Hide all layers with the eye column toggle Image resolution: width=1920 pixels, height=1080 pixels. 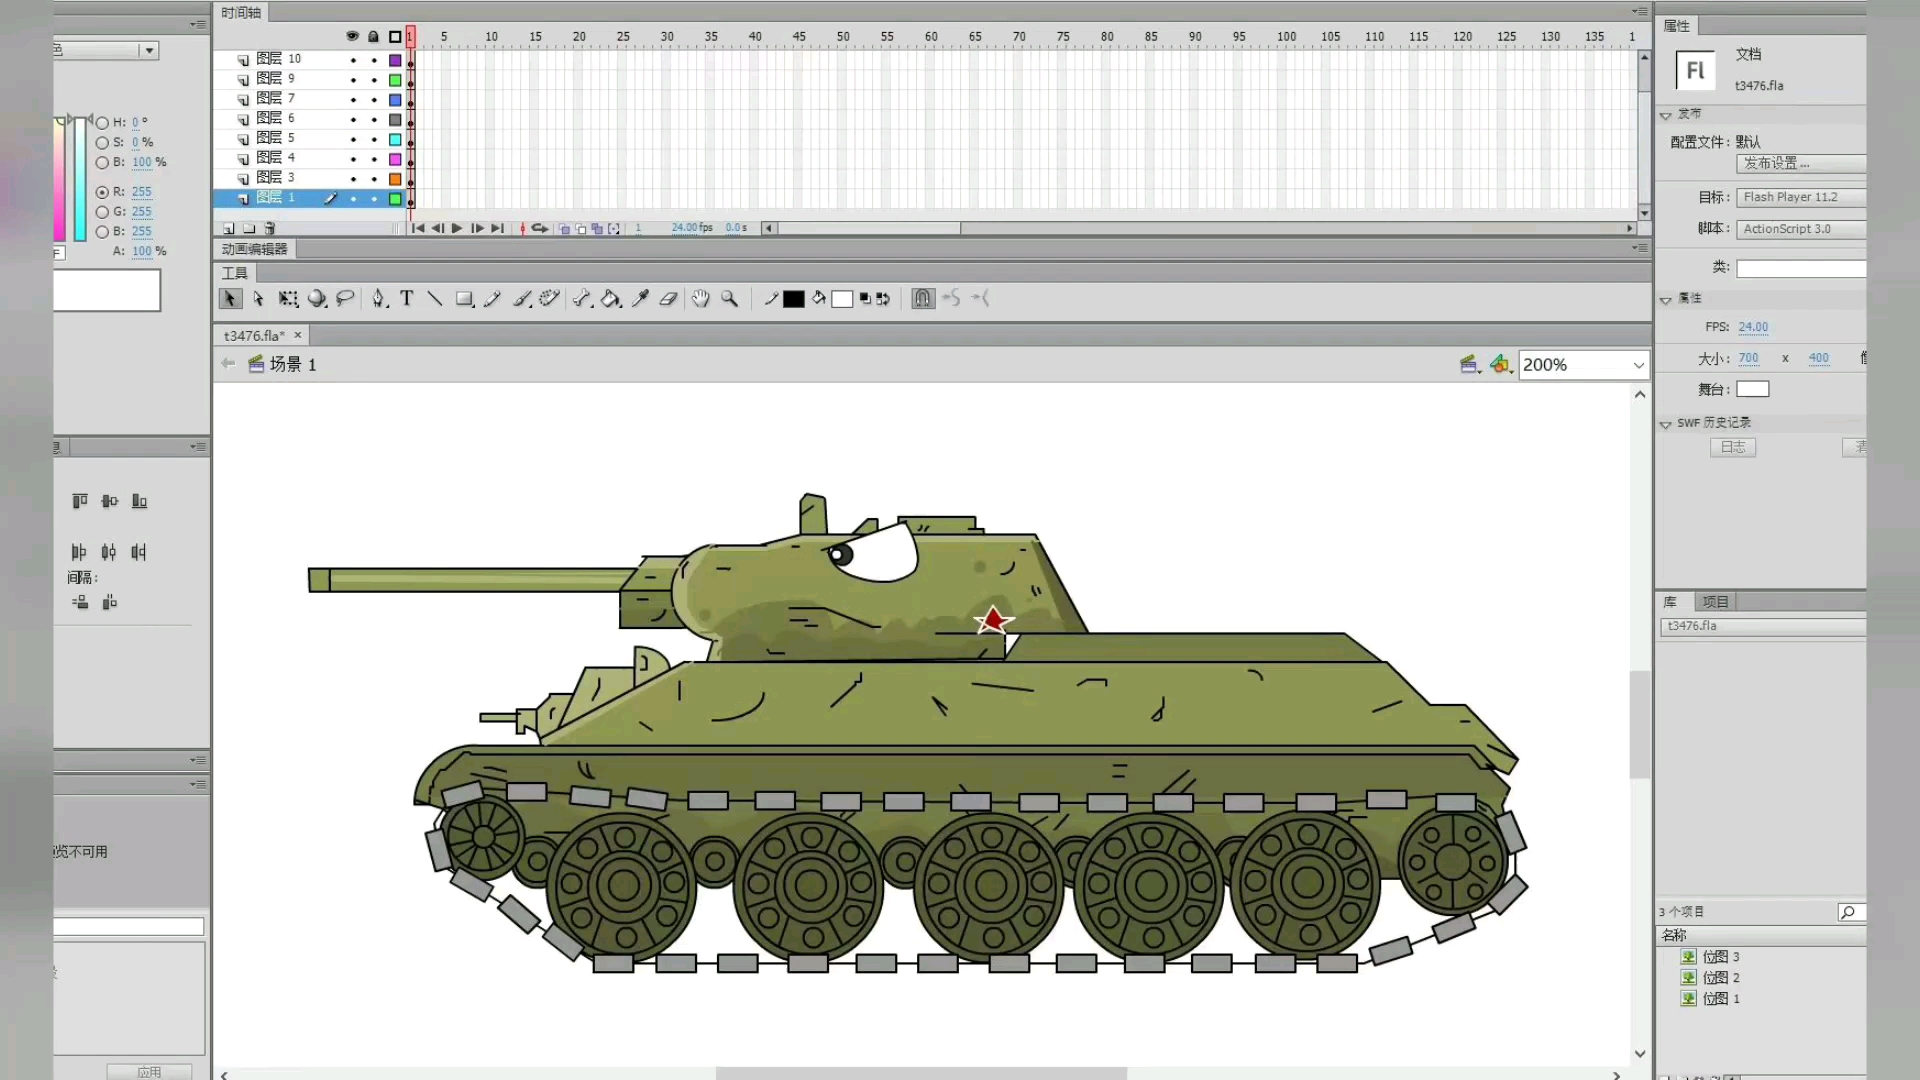[352, 36]
